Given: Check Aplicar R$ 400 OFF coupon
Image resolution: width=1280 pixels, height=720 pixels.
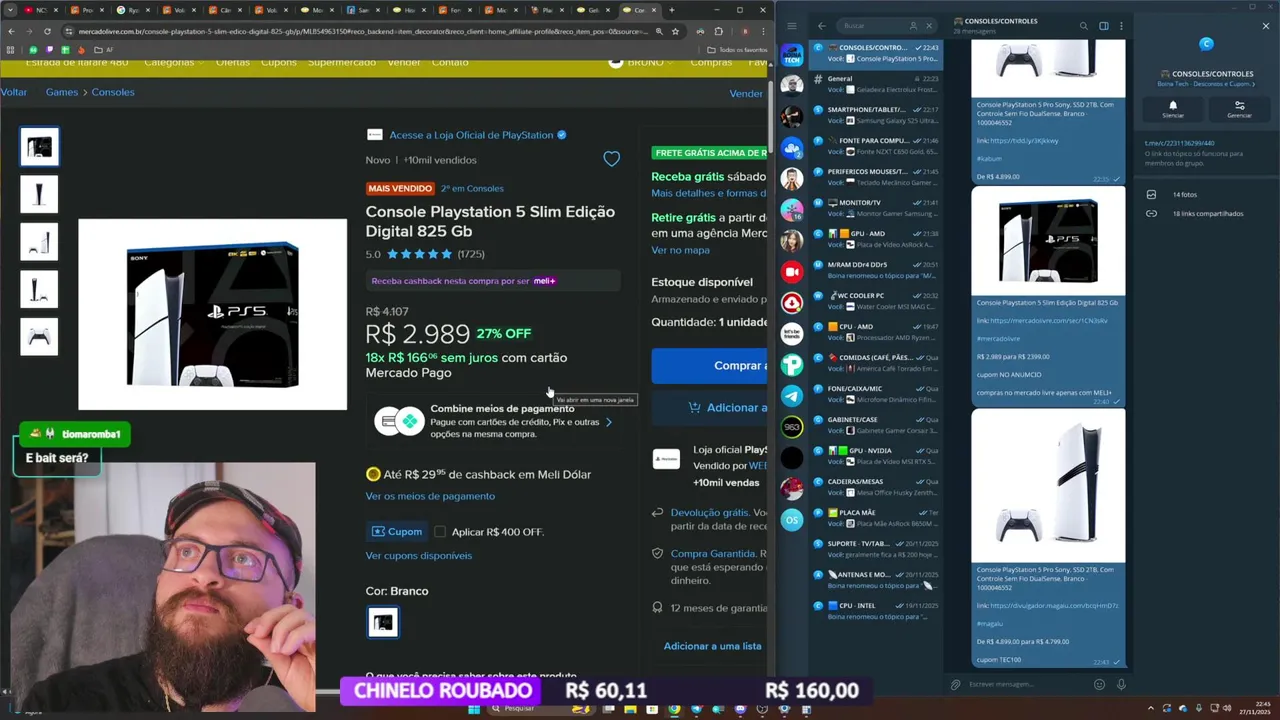Looking at the screenshot, I should tap(440, 532).
